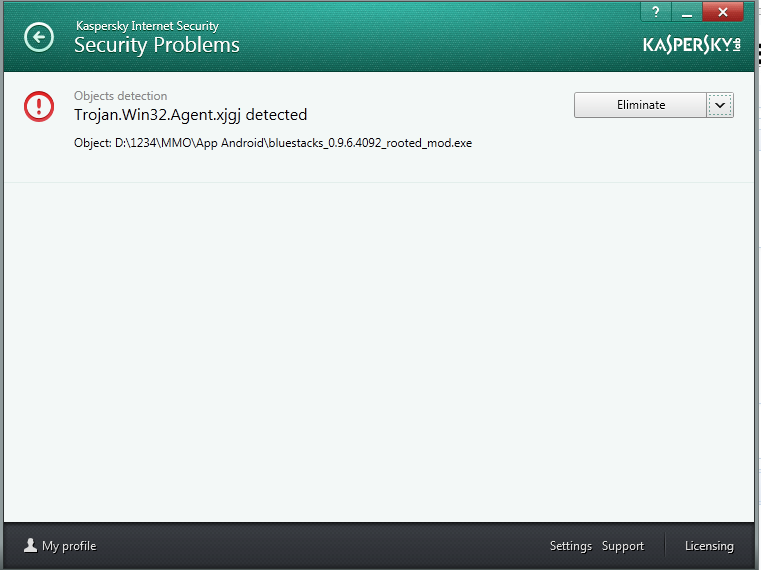The height and width of the screenshot is (570, 761).
Task: Open the Licensing link
Action: tap(709, 546)
